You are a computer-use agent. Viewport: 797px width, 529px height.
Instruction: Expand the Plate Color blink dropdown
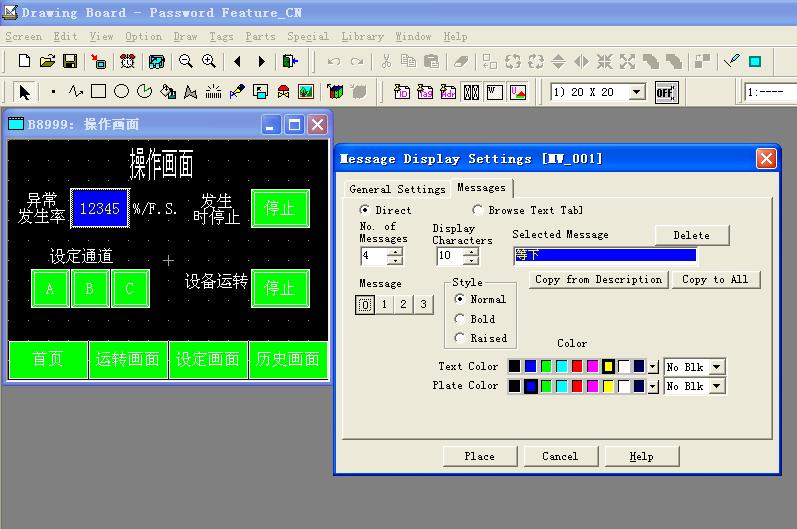point(716,386)
